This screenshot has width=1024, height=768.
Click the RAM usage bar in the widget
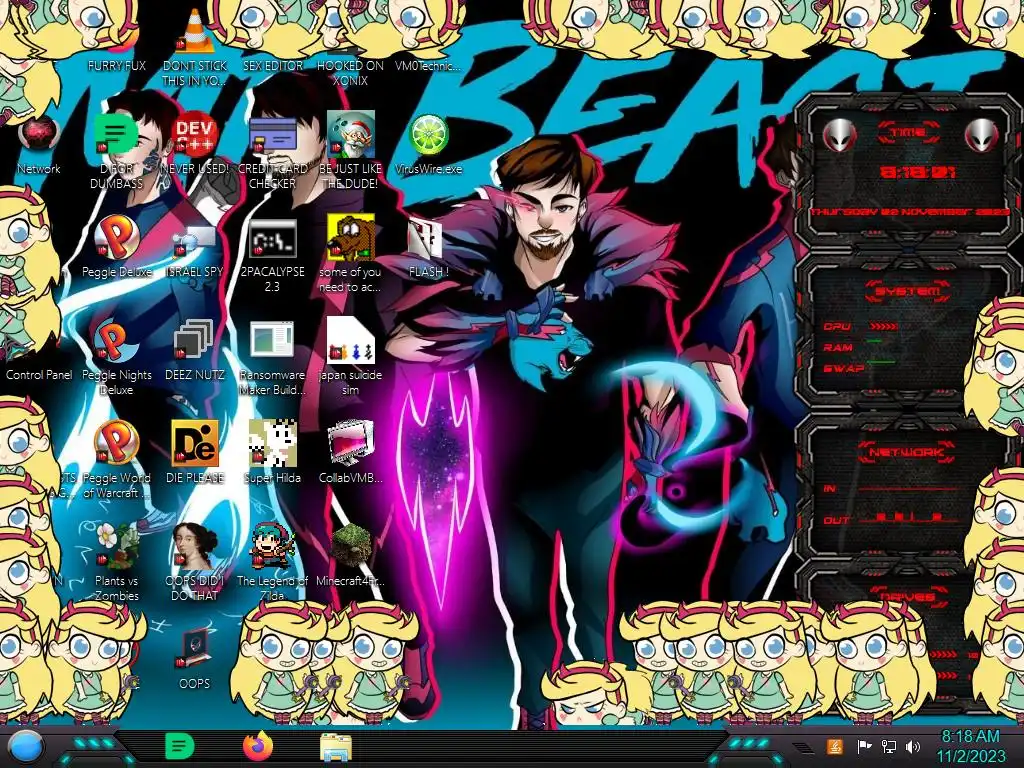click(874, 342)
